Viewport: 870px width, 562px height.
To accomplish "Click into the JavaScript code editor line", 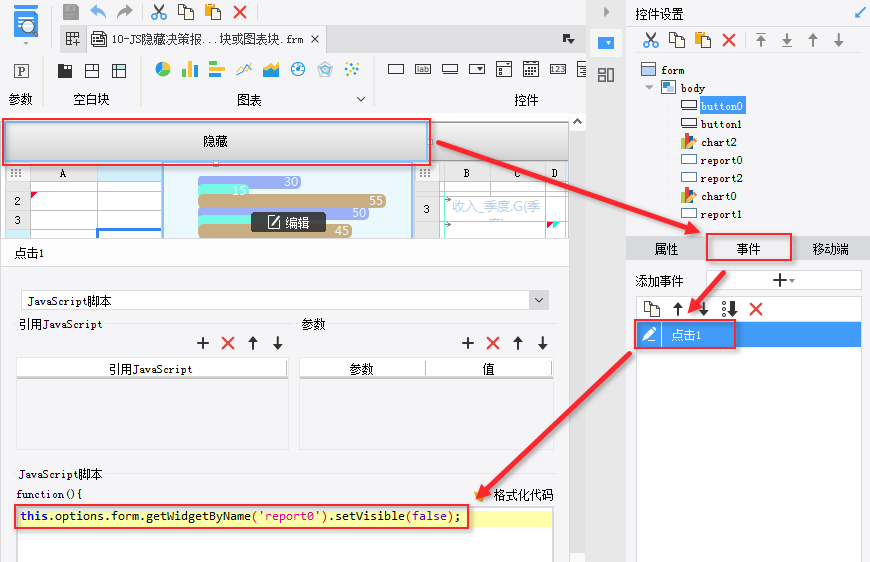I will pos(285,517).
